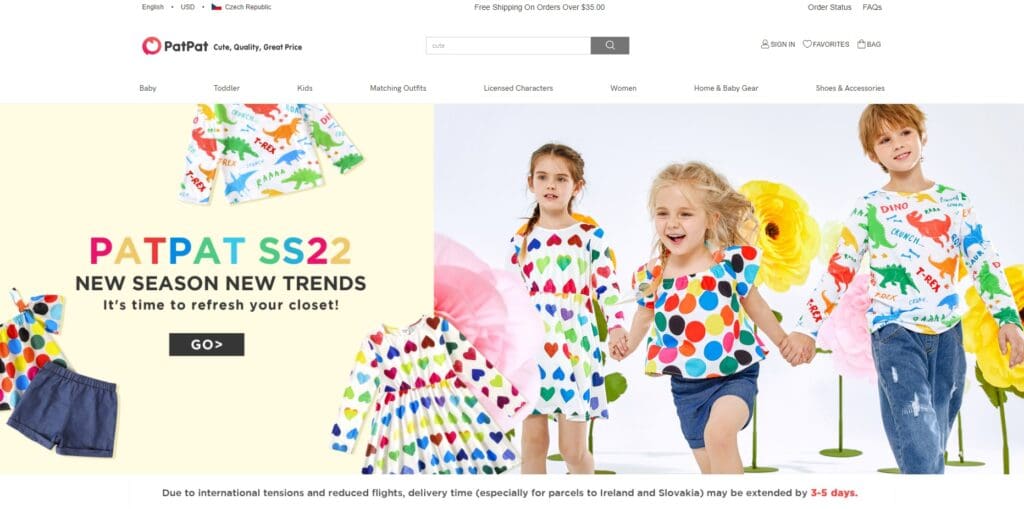Viewport: 1024px width, 509px height.
Task: Open Favorites heart icon
Action: click(807, 44)
